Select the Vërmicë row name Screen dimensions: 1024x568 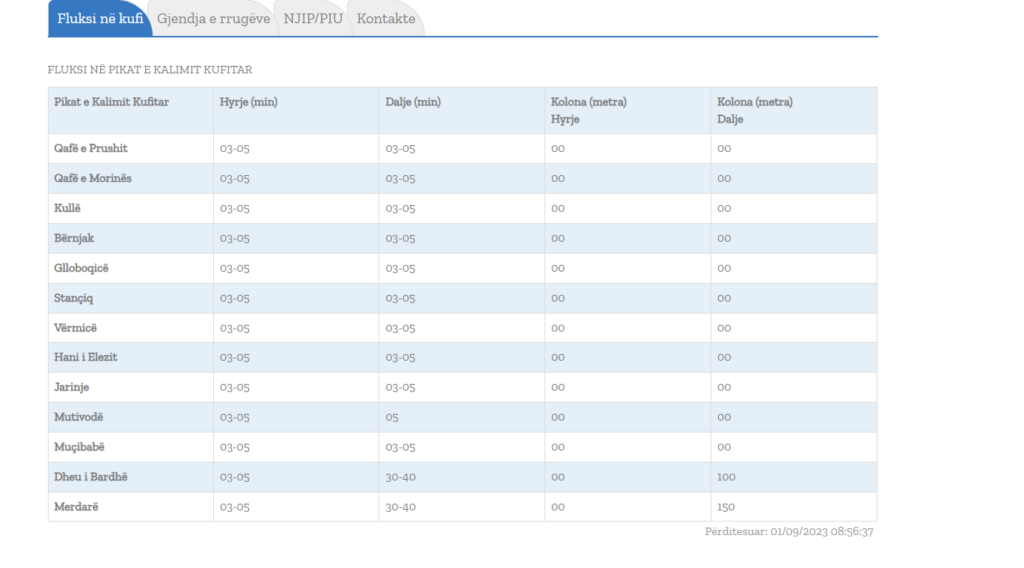(76, 328)
